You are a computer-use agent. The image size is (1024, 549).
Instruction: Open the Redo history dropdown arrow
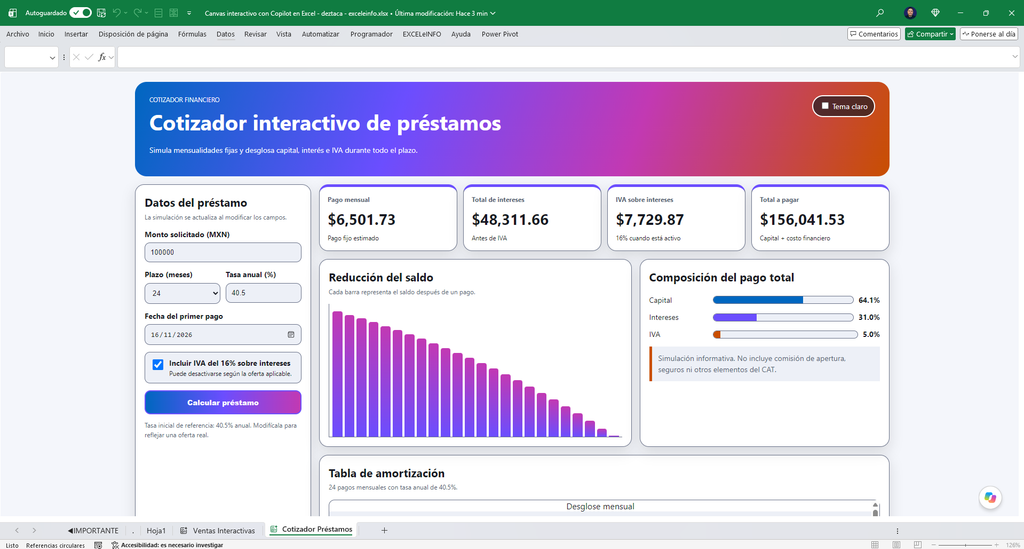coord(146,13)
